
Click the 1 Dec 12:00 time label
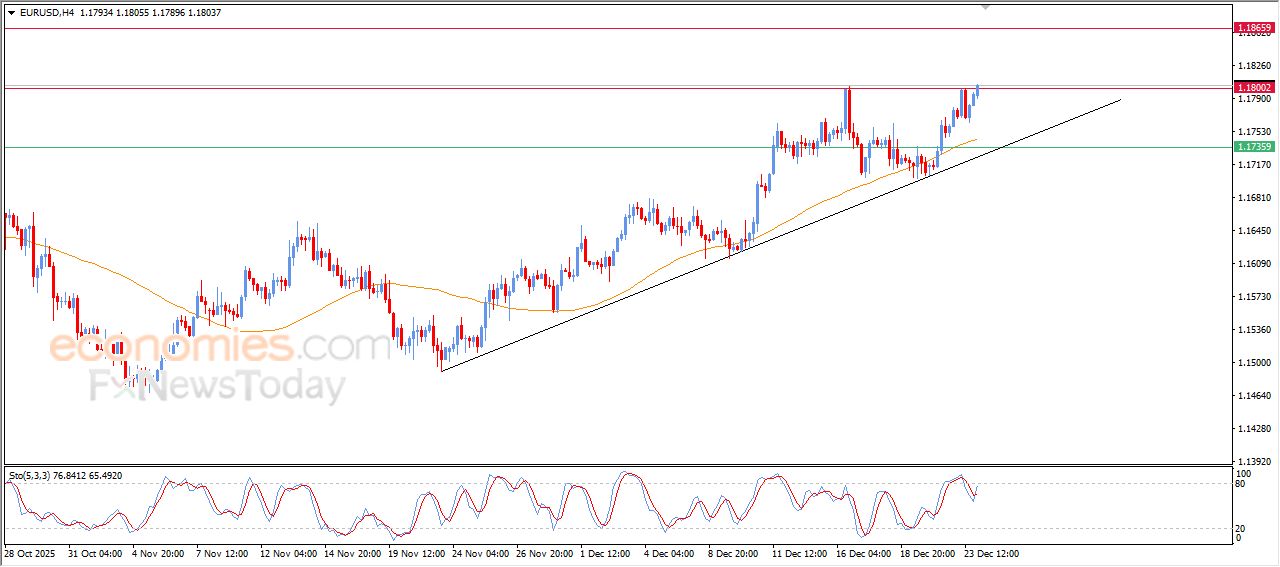(x=604, y=553)
